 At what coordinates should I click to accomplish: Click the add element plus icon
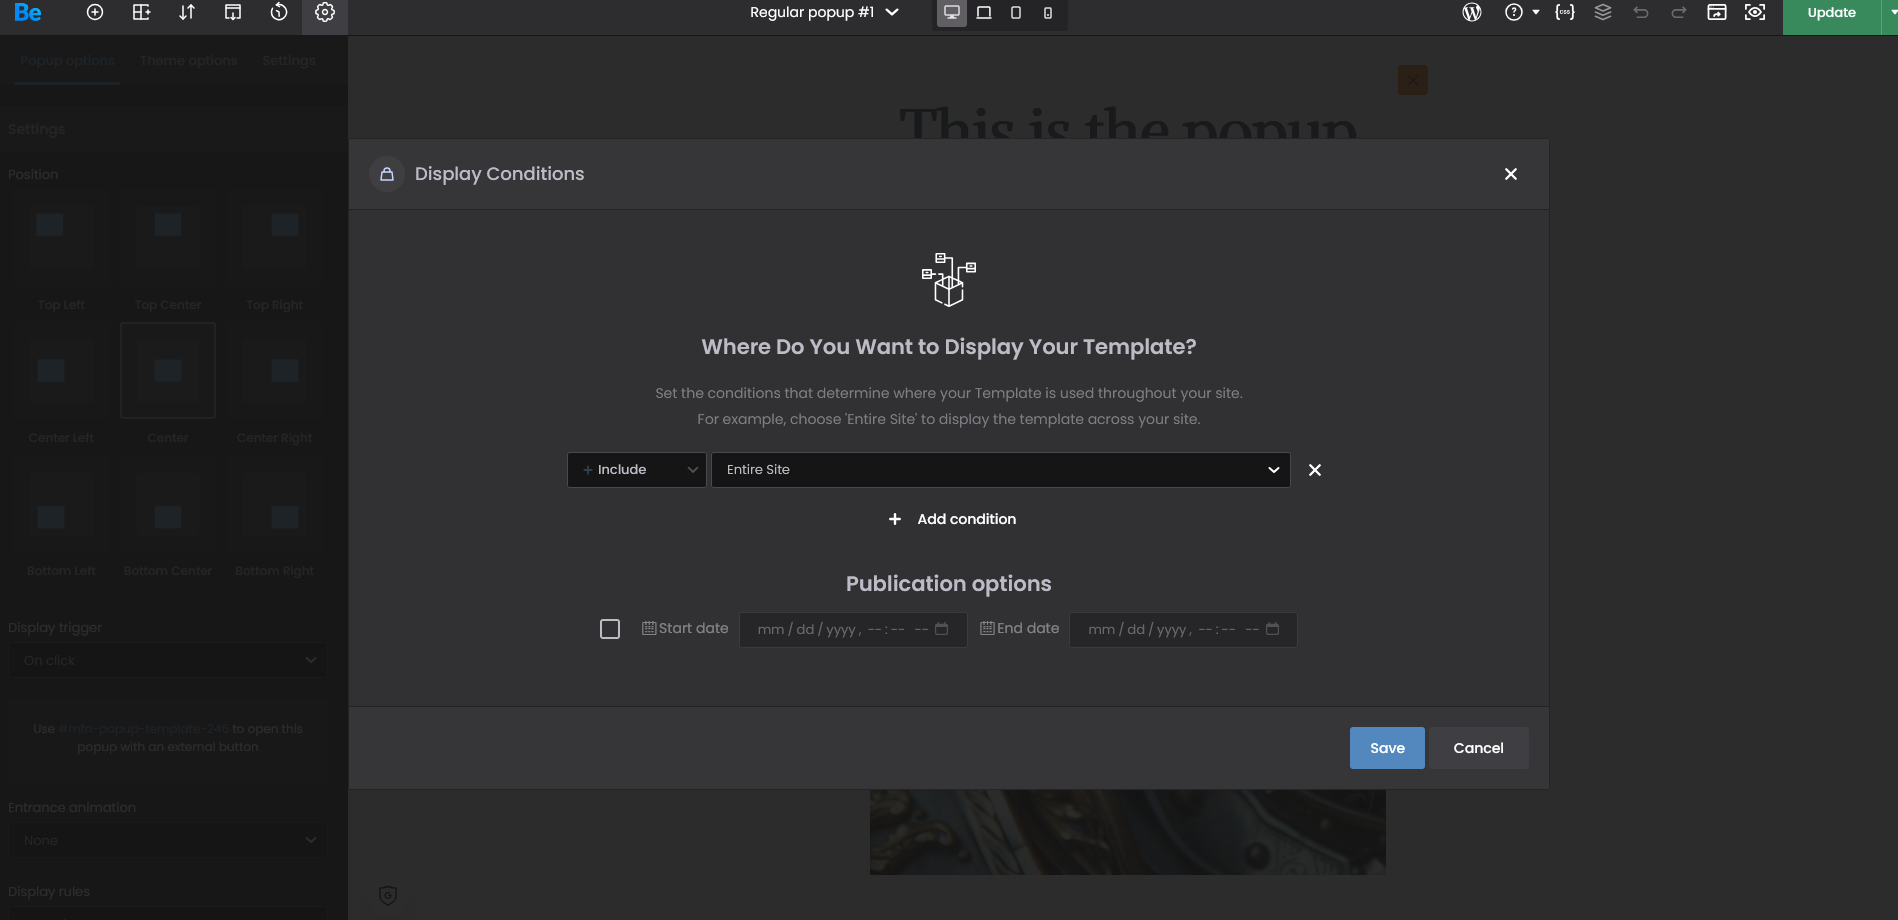click(95, 13)
